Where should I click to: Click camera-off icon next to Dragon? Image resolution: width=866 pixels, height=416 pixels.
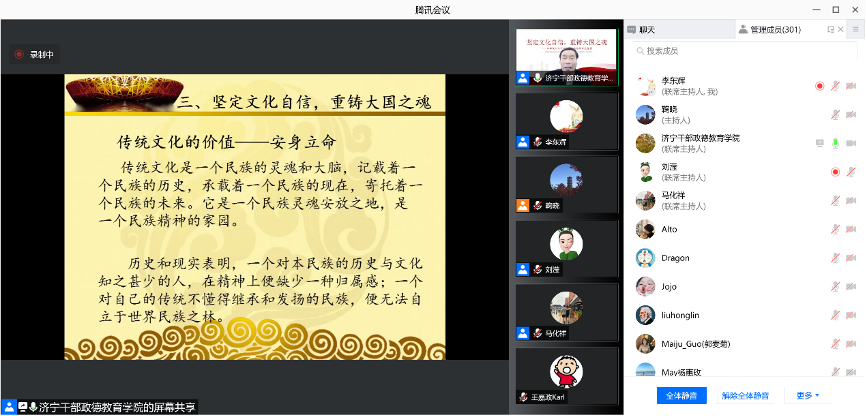(x=850, y=258)
